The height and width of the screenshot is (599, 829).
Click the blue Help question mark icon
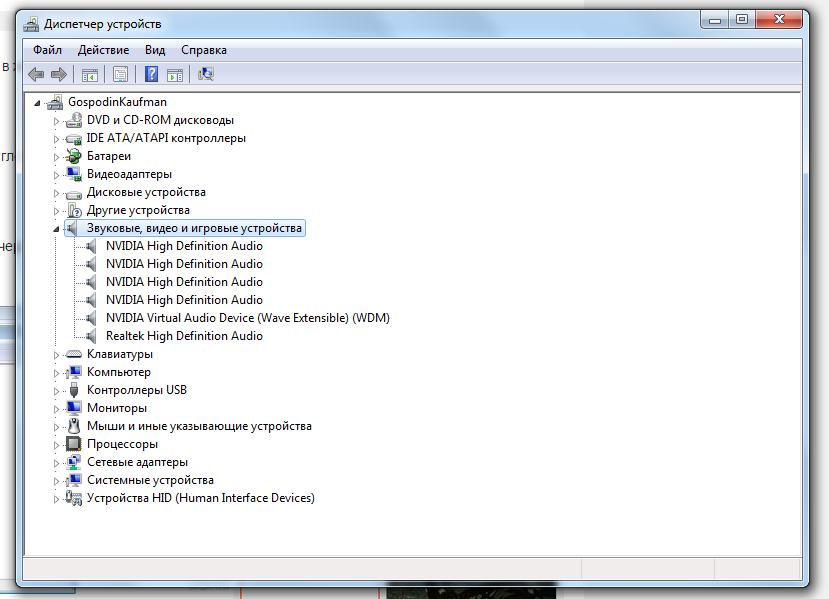tap(152, 74)
